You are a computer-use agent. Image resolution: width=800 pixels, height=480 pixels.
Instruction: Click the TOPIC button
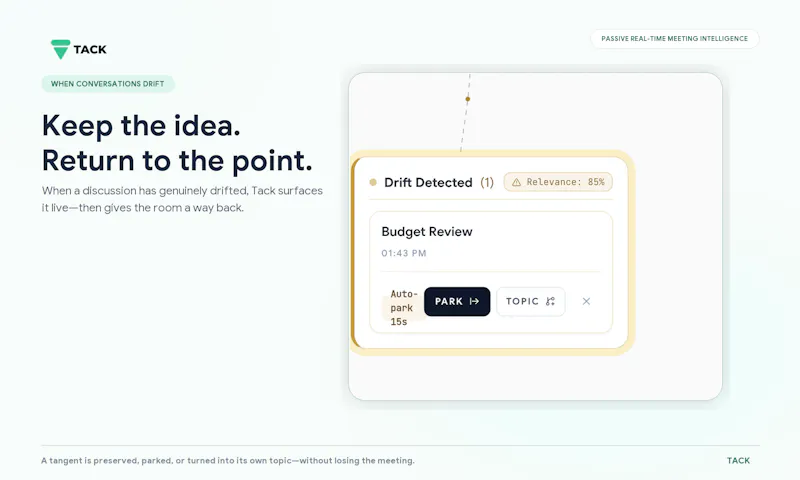[x=530, y=301]
